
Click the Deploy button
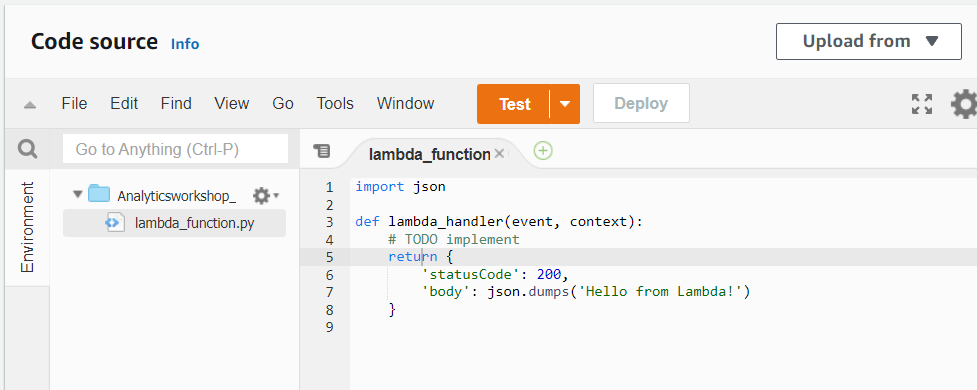tap(641, 103)
